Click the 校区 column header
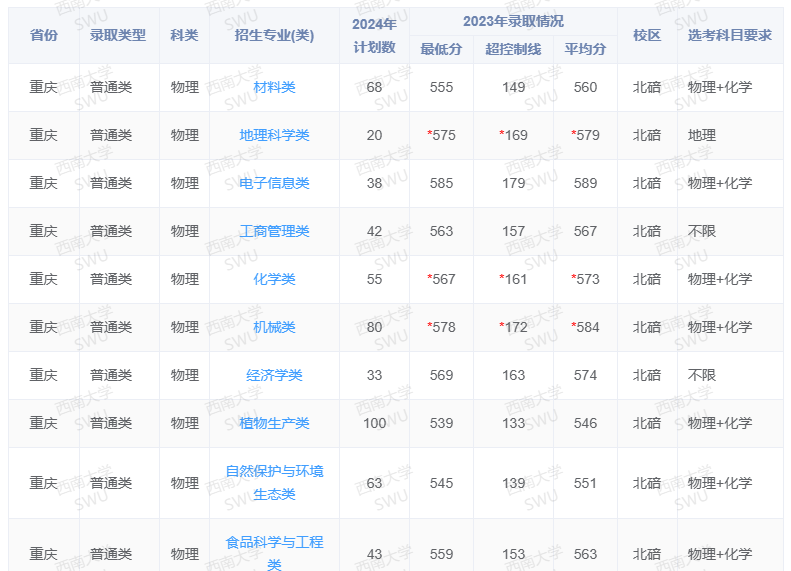This screenshot has width=791, height=571. 647,35
